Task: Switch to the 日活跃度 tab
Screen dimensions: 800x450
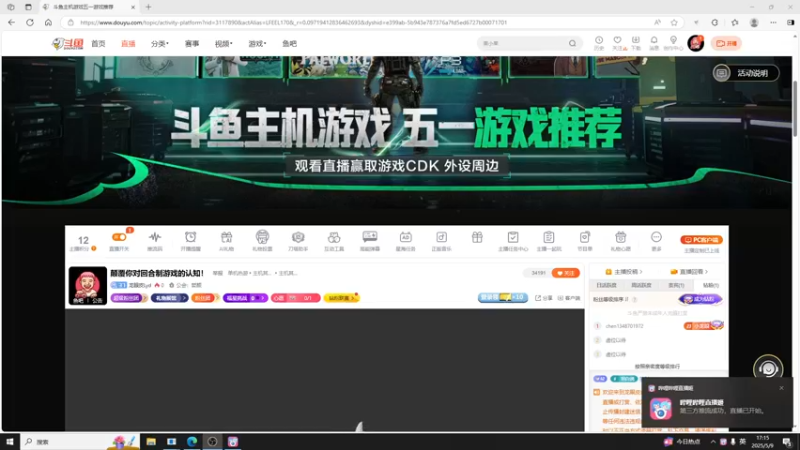Action: (x=607, y=285)
